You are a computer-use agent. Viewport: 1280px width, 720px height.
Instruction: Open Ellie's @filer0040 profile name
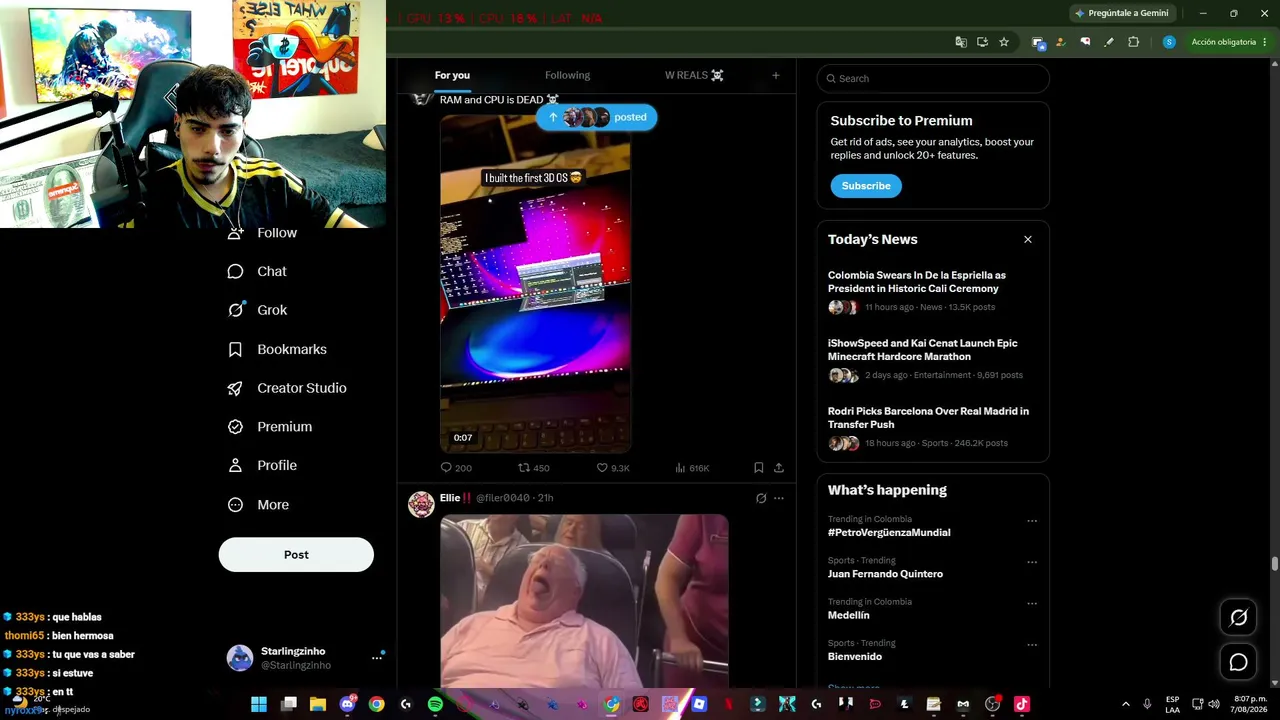coord(502,498)
